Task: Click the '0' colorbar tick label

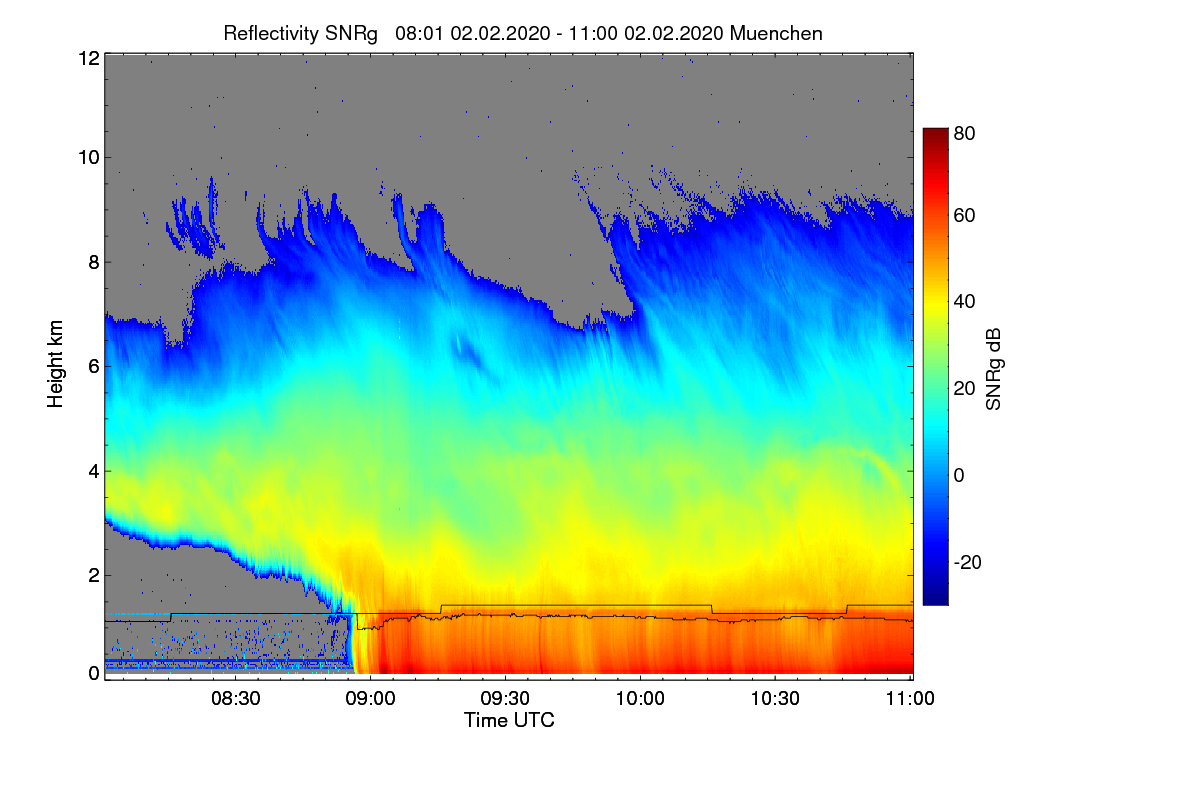Action: pos(960,475)
